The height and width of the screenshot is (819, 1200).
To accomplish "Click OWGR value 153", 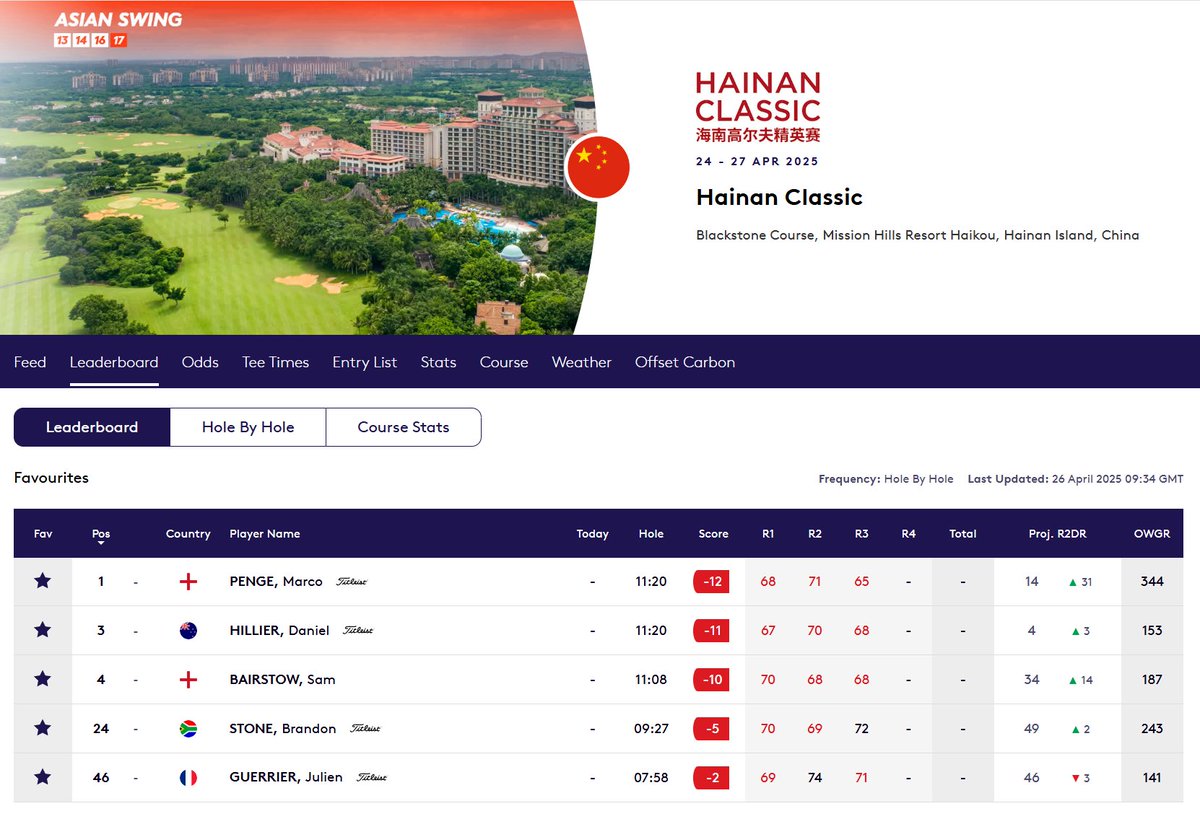I will pos(1152,630).
